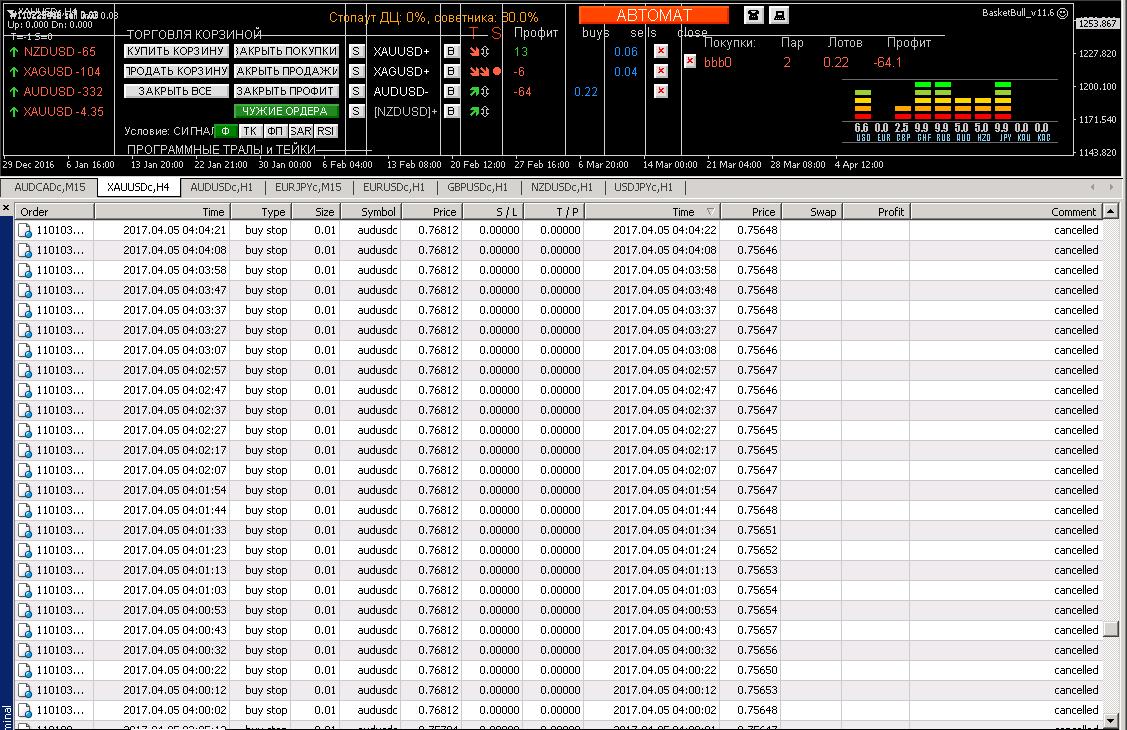Image resolution: width=1127 pixels, height=730 pixels.
Task: Click the JPY currency strength bar
Action: (1001, 108)
